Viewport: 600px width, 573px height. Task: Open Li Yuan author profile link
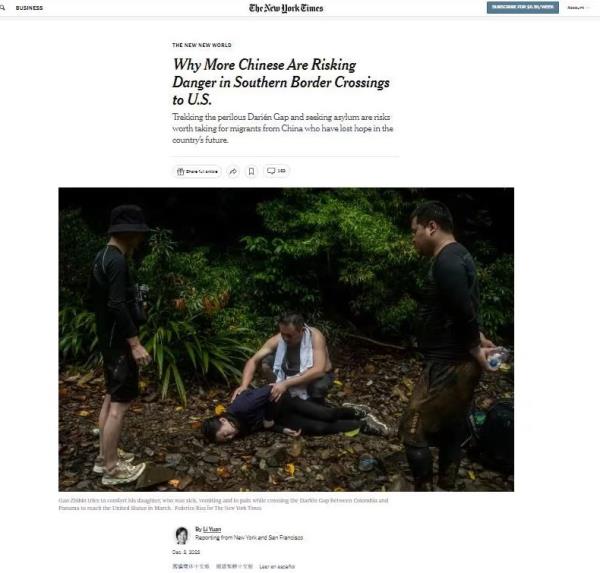(x=212, y=529)
